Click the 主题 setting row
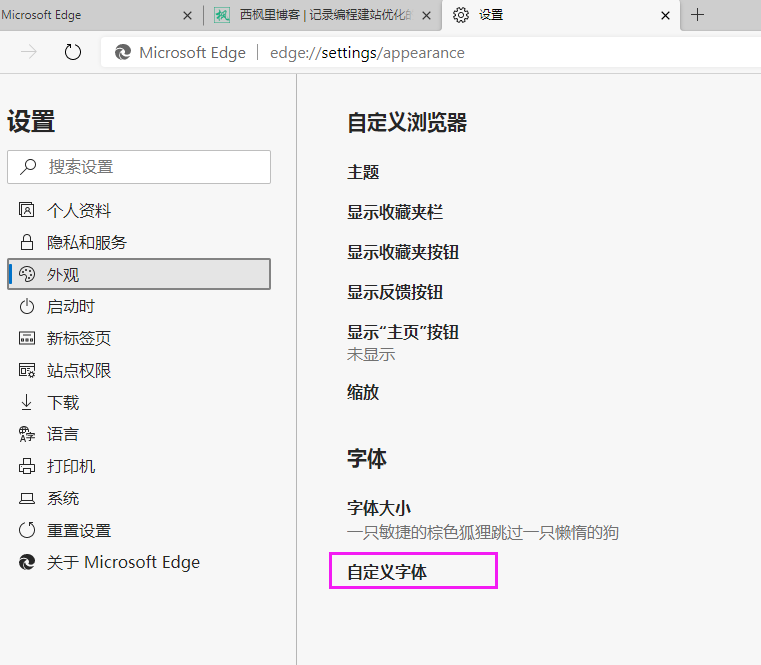The height and width of the screenshot is (665, 761). coord(363,172)
